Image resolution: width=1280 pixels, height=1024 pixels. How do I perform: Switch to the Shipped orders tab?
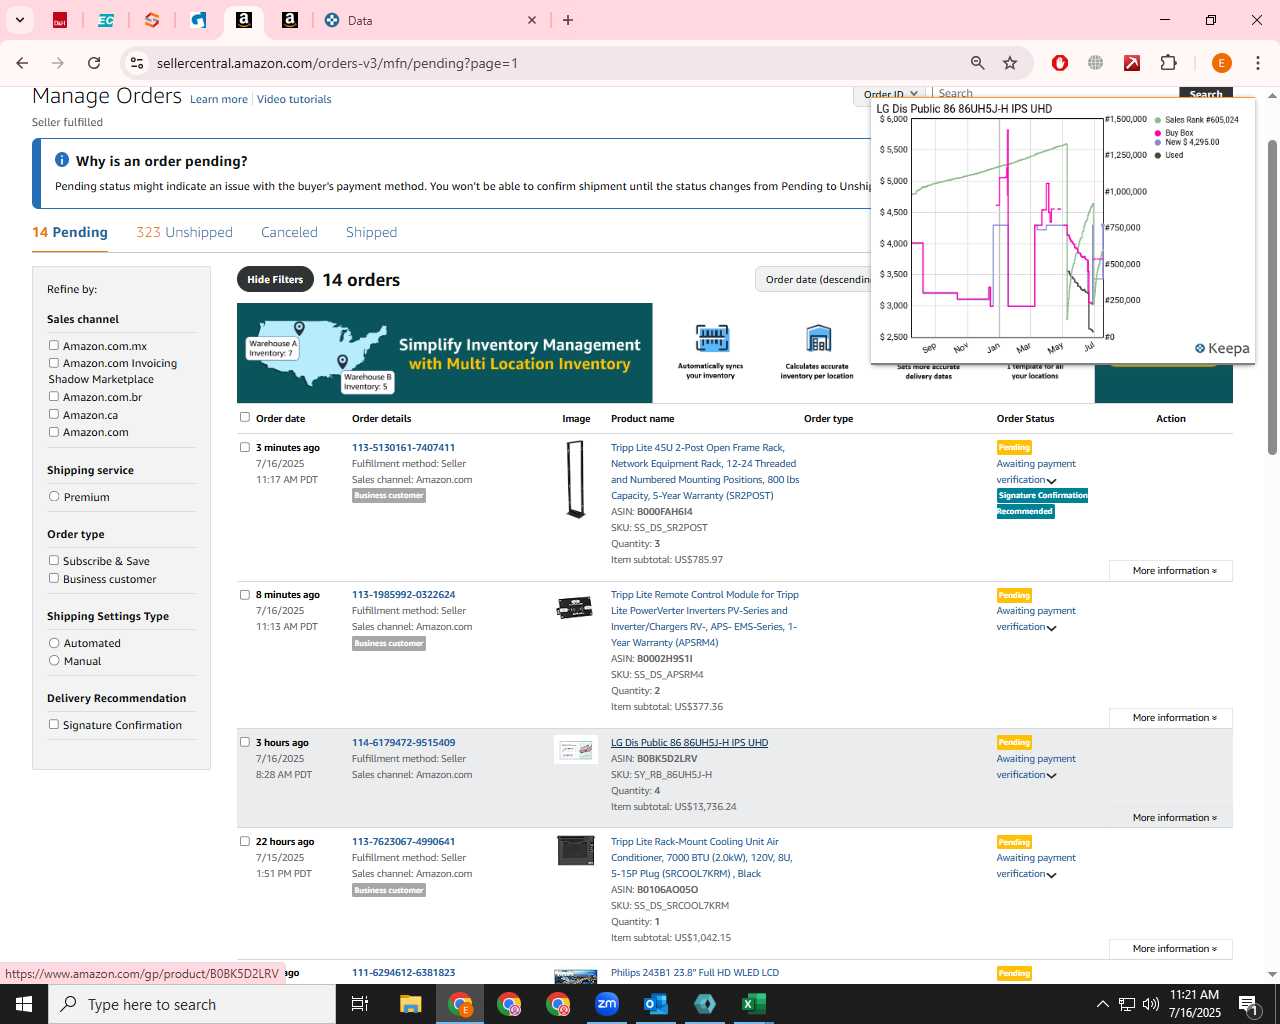371,232
